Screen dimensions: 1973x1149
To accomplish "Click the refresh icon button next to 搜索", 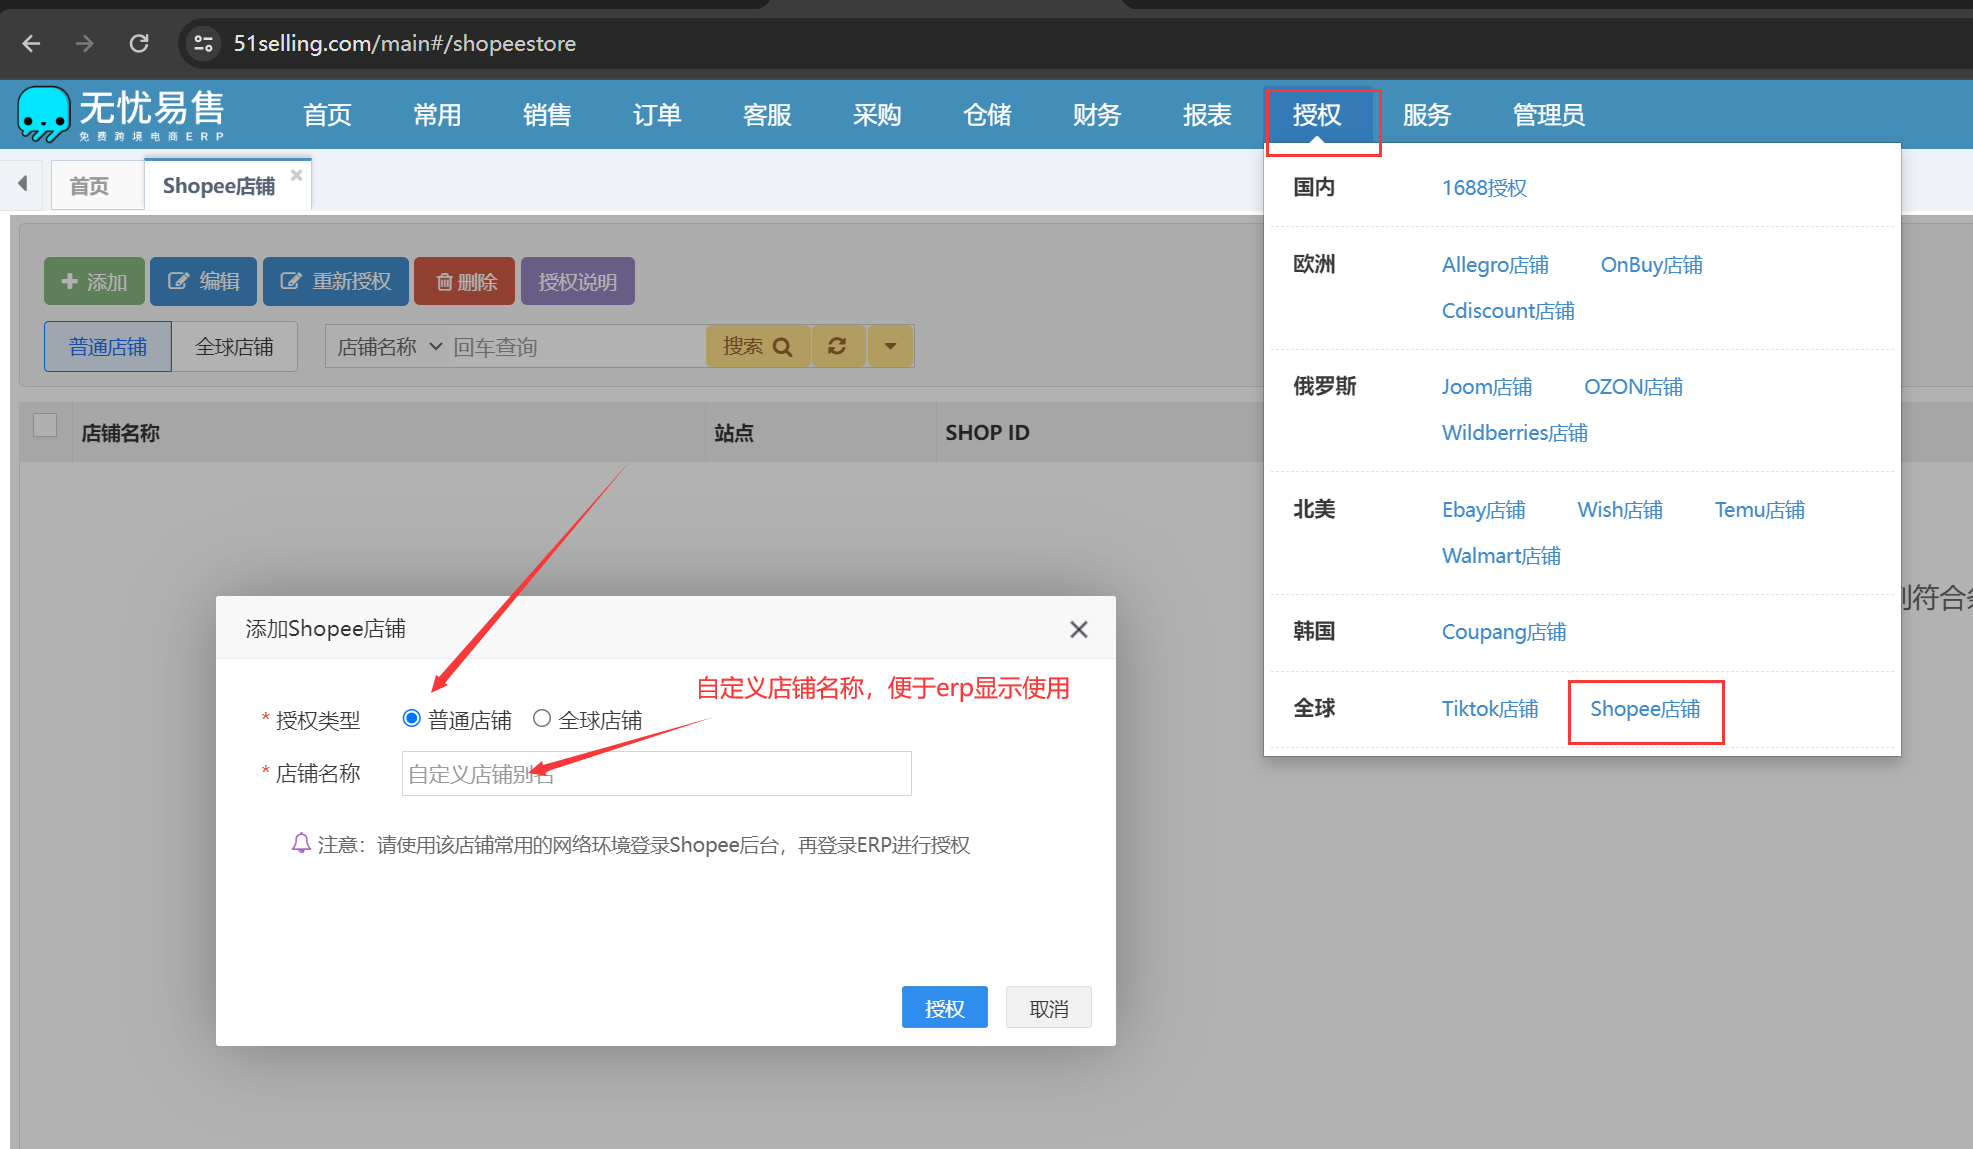I will [838, 346].
